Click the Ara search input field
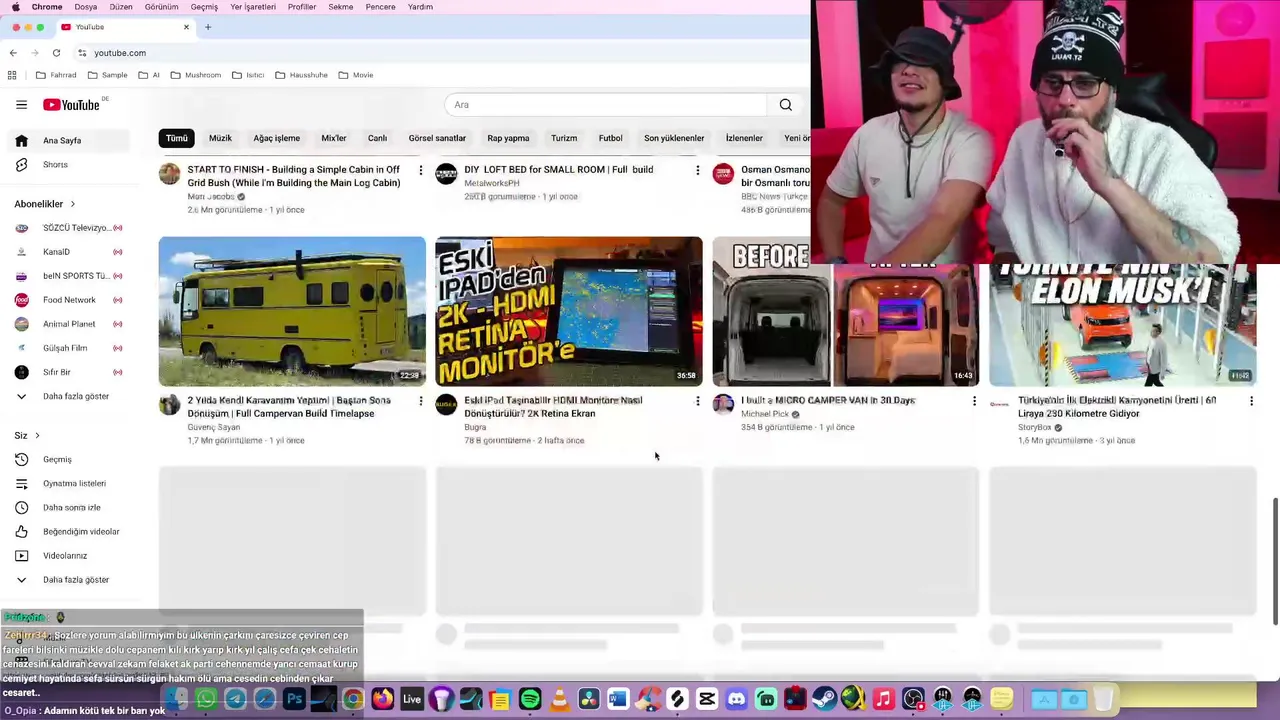The width and height of the screenshot is (1280, 720). [606, 105]
